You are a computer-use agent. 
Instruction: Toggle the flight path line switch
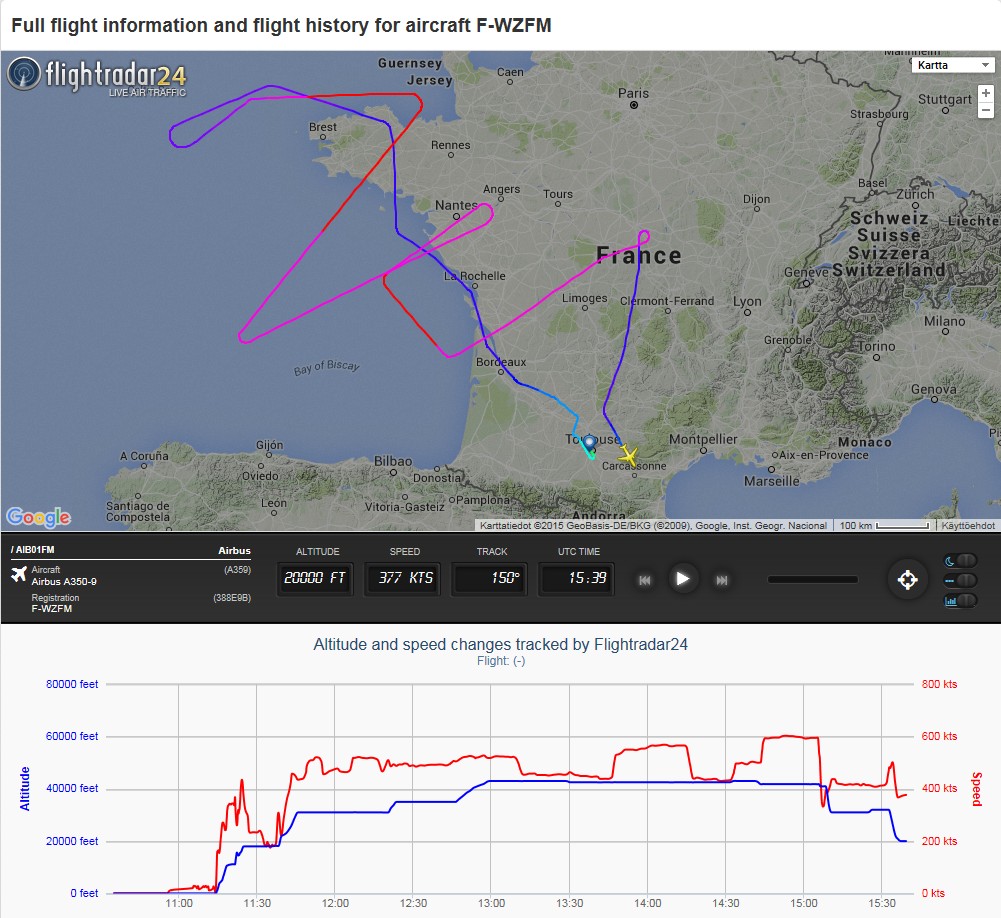pyautogui.click(x=960, y=580)
